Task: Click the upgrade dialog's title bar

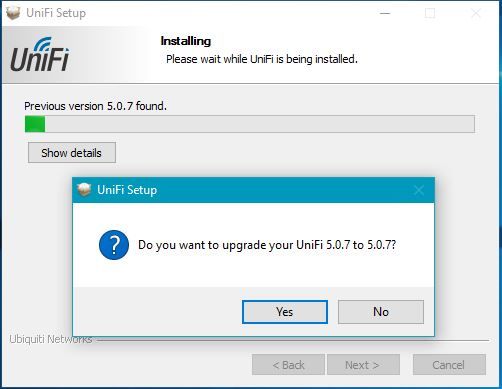Action: (253, 190)
